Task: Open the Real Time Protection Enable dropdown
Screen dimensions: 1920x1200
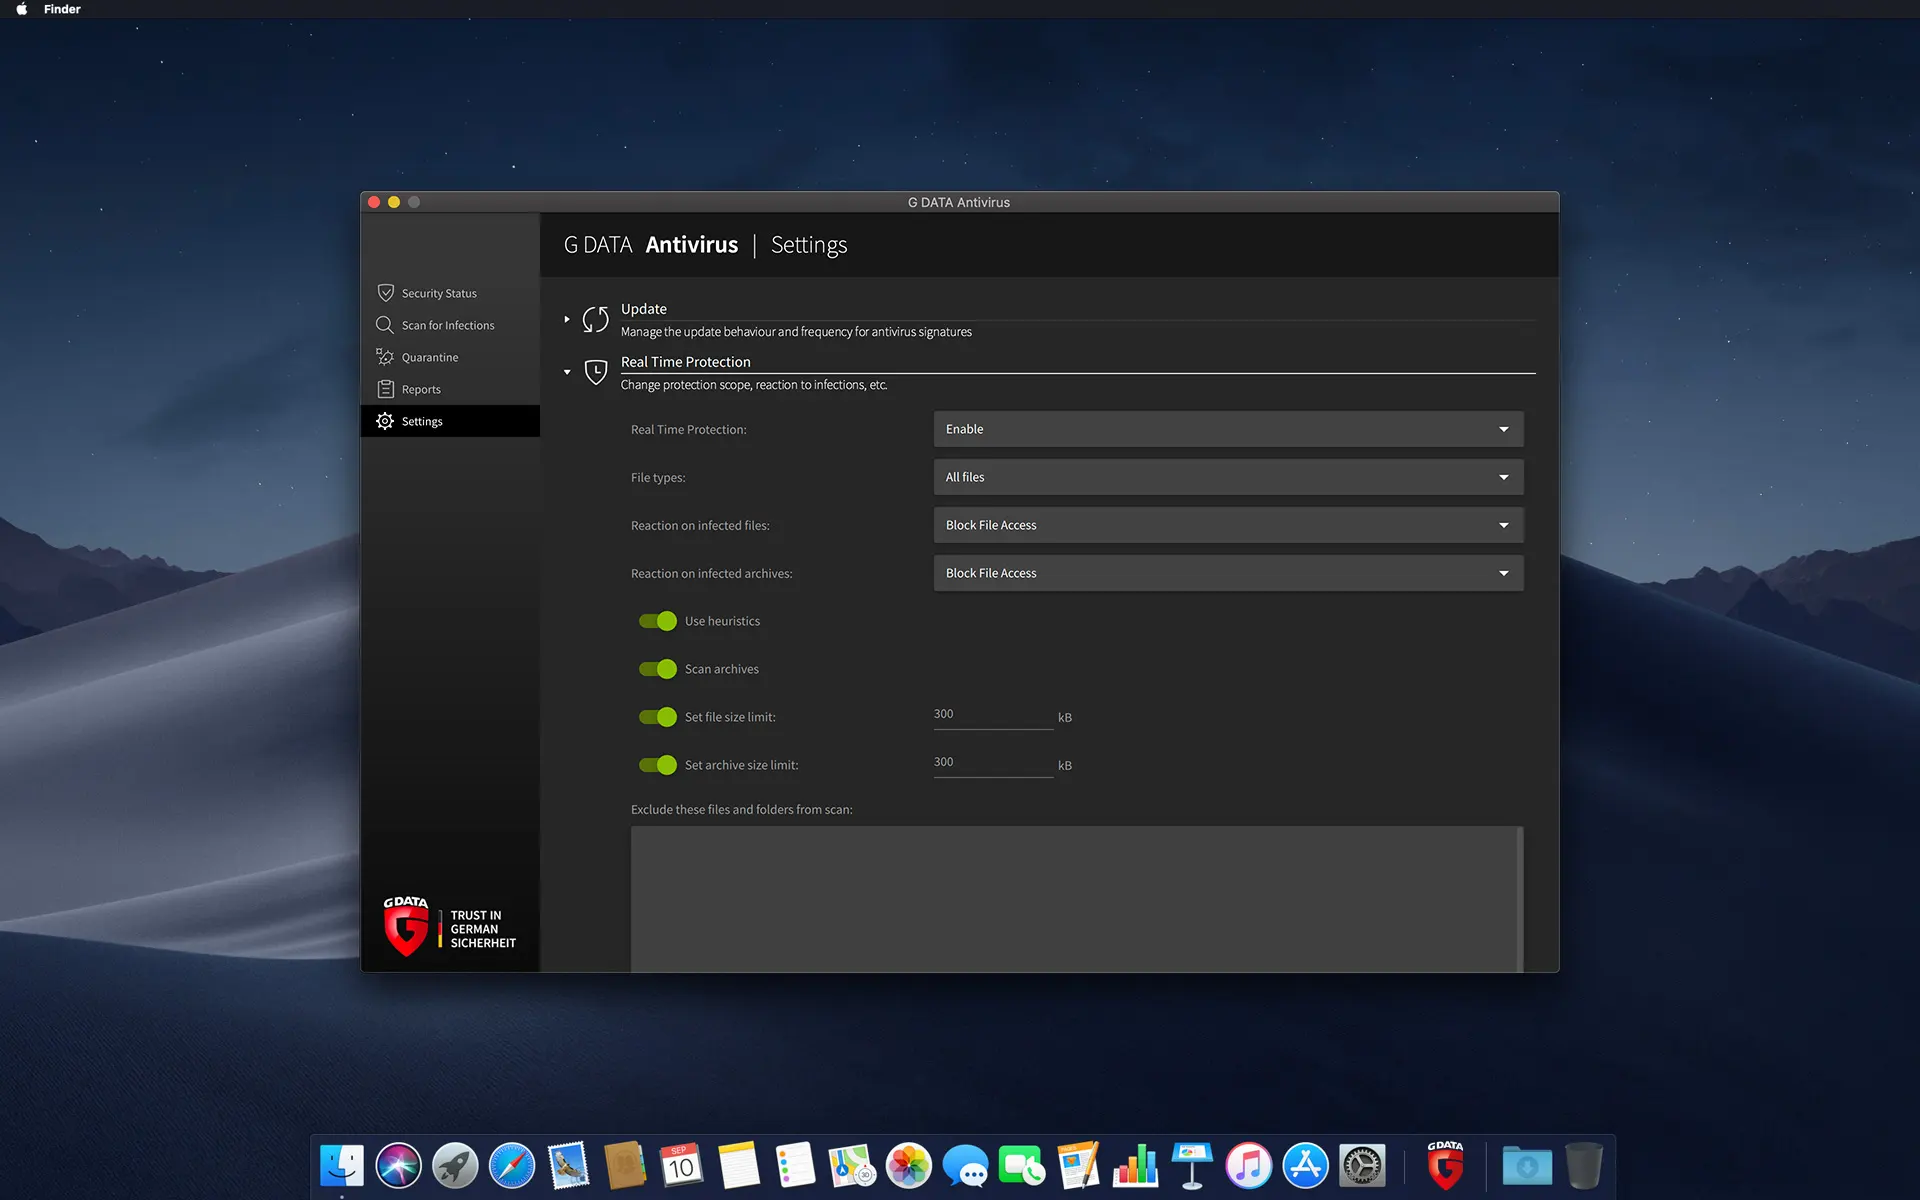Action: point(1228,429)
